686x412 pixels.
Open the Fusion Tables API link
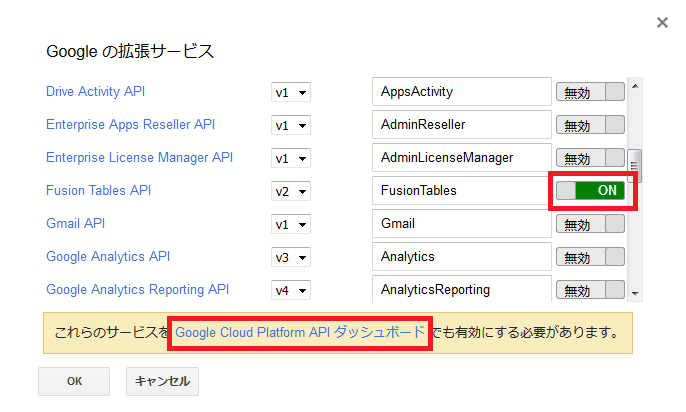(x=98, y=191)
